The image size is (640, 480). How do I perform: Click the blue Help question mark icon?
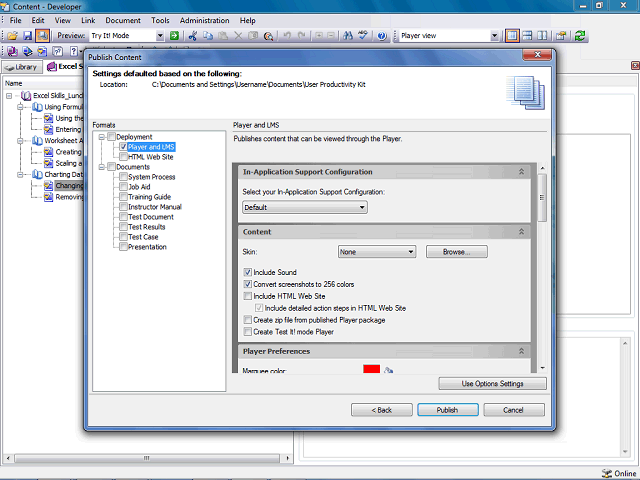click(382, 36)
